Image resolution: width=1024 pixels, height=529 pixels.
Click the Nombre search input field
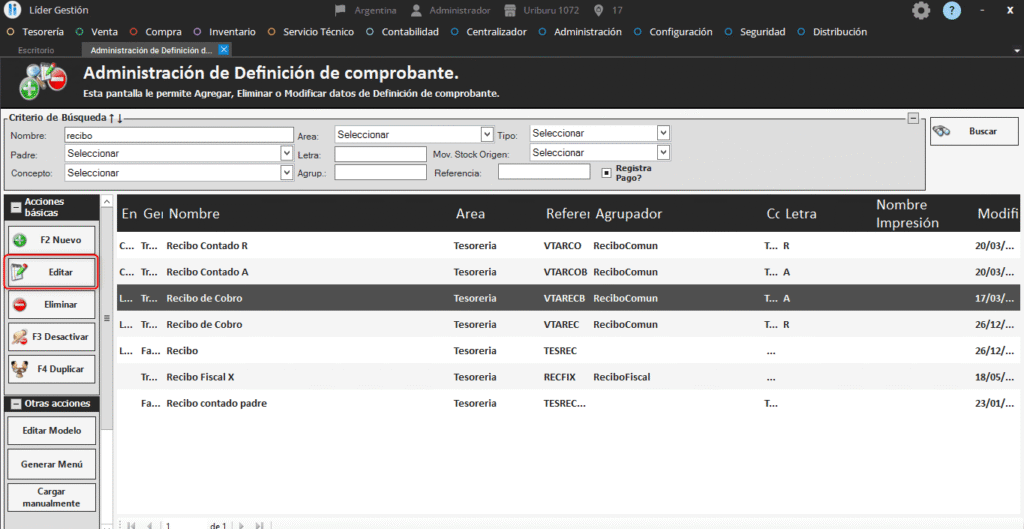point(178,134)
